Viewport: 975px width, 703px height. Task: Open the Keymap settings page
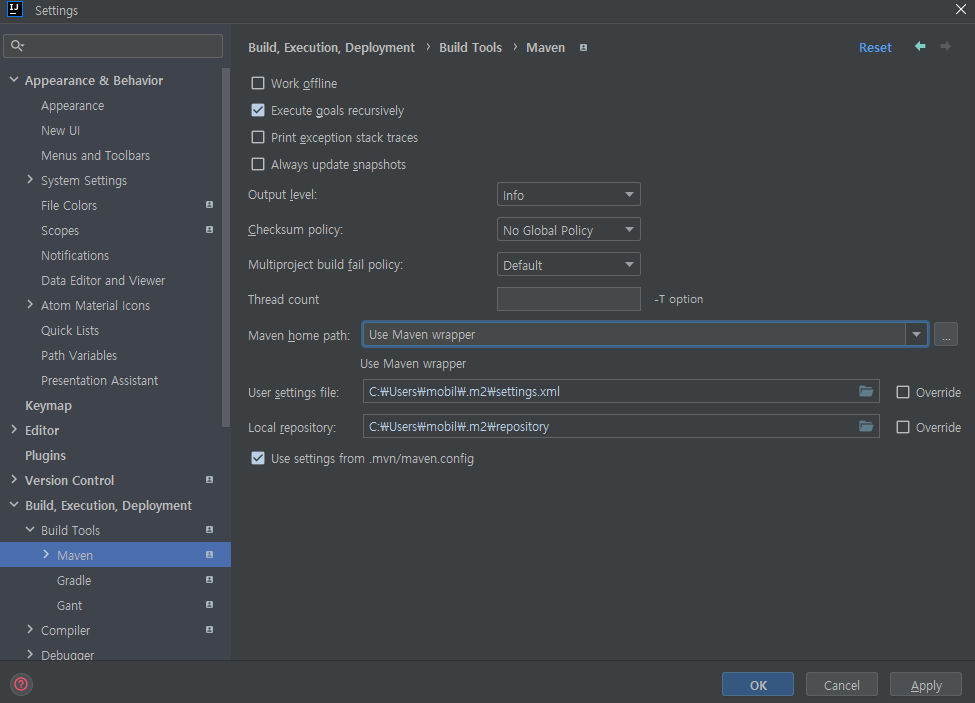[48, 405]
